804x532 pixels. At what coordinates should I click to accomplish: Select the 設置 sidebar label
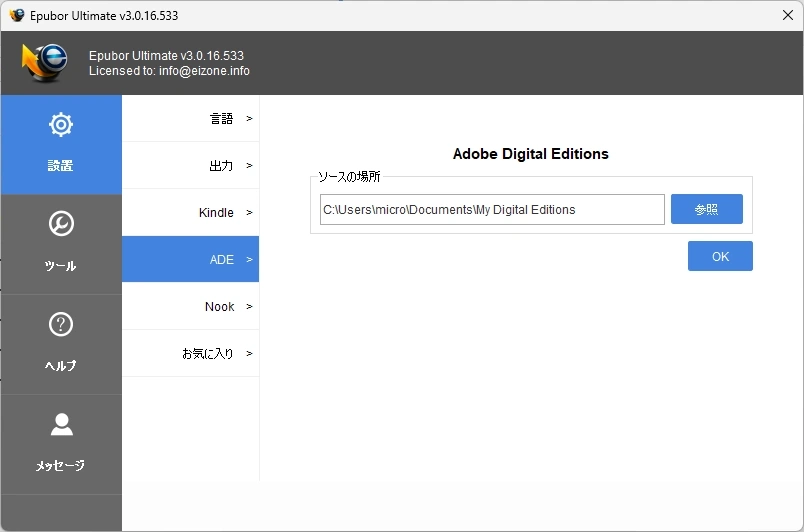click(x=61, y=166)
